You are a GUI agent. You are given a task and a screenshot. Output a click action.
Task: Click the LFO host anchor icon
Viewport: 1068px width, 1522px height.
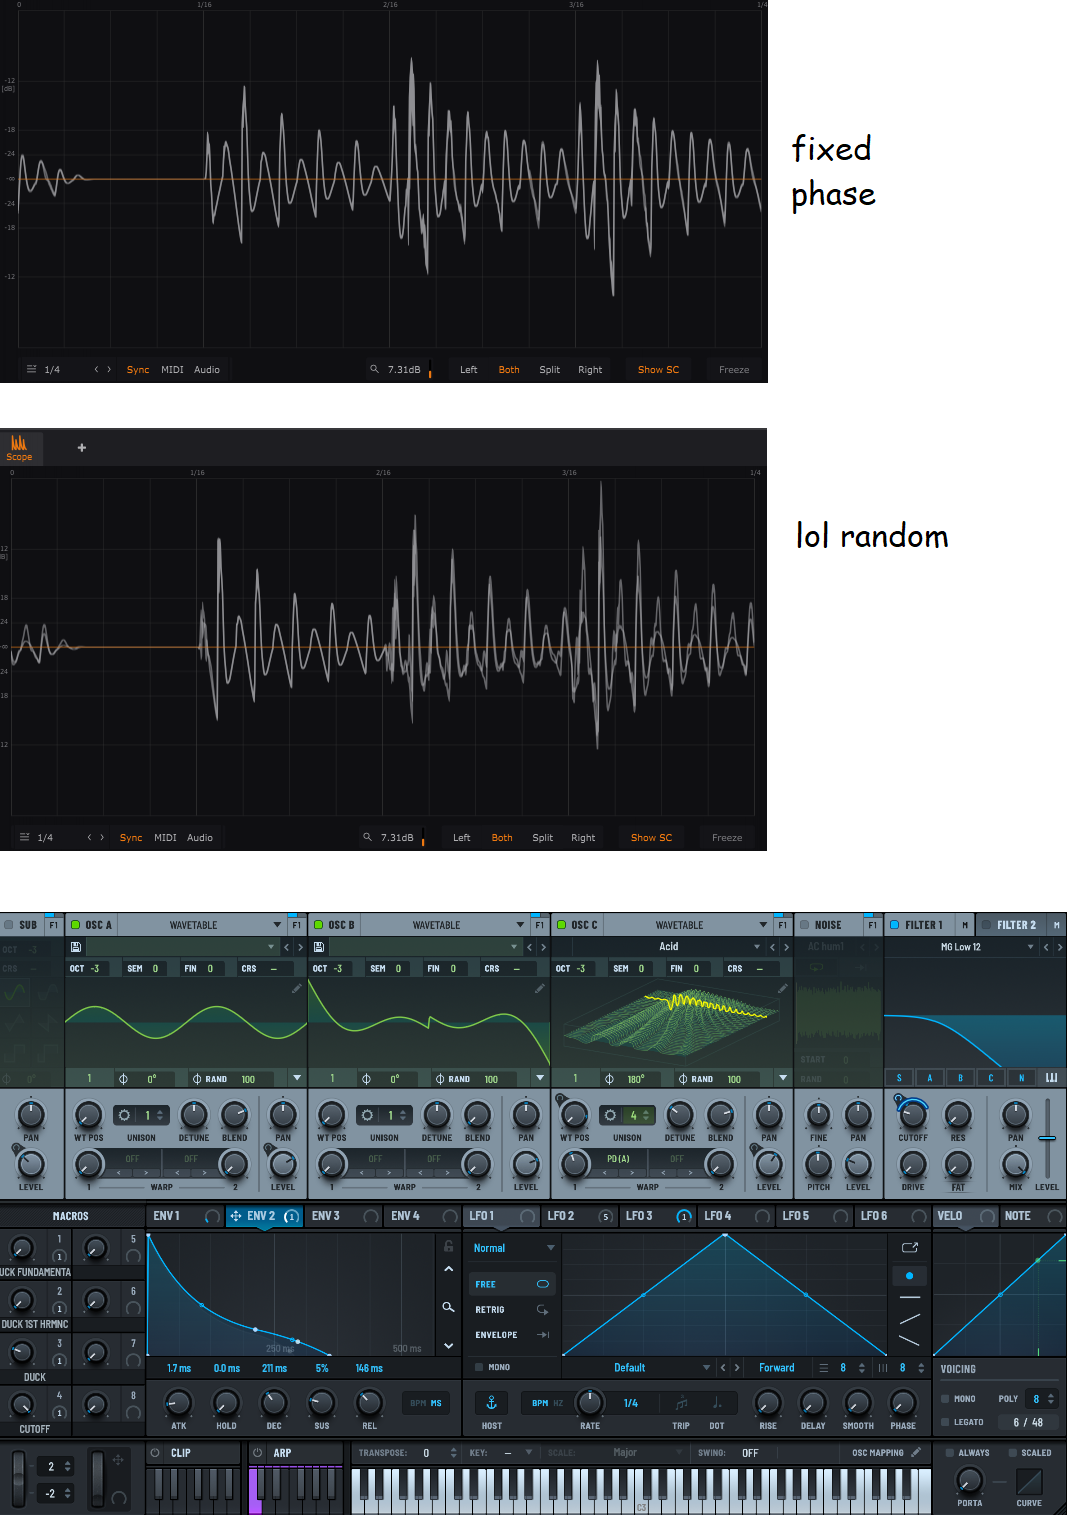click(x=491, y=1403)
